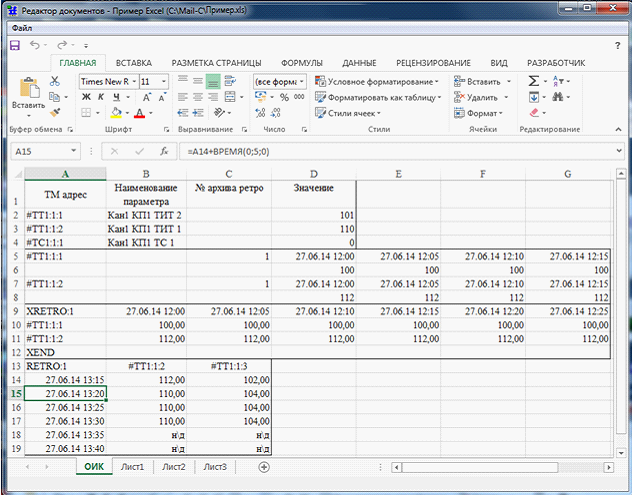Screen dimensions: 632x495
Task: Click the font color red A swatch
Action: [138, 113]
